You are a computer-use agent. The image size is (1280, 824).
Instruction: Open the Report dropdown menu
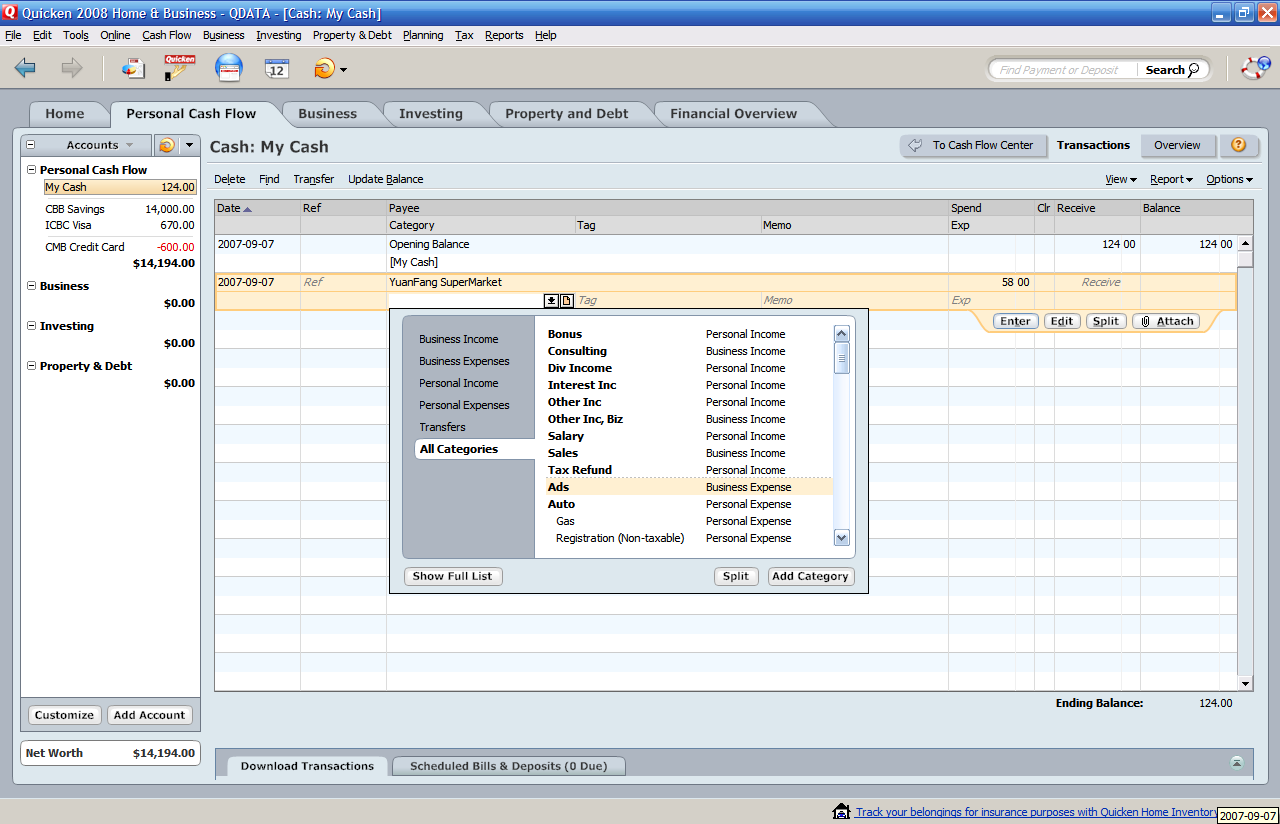click(x=1171, y=180)
